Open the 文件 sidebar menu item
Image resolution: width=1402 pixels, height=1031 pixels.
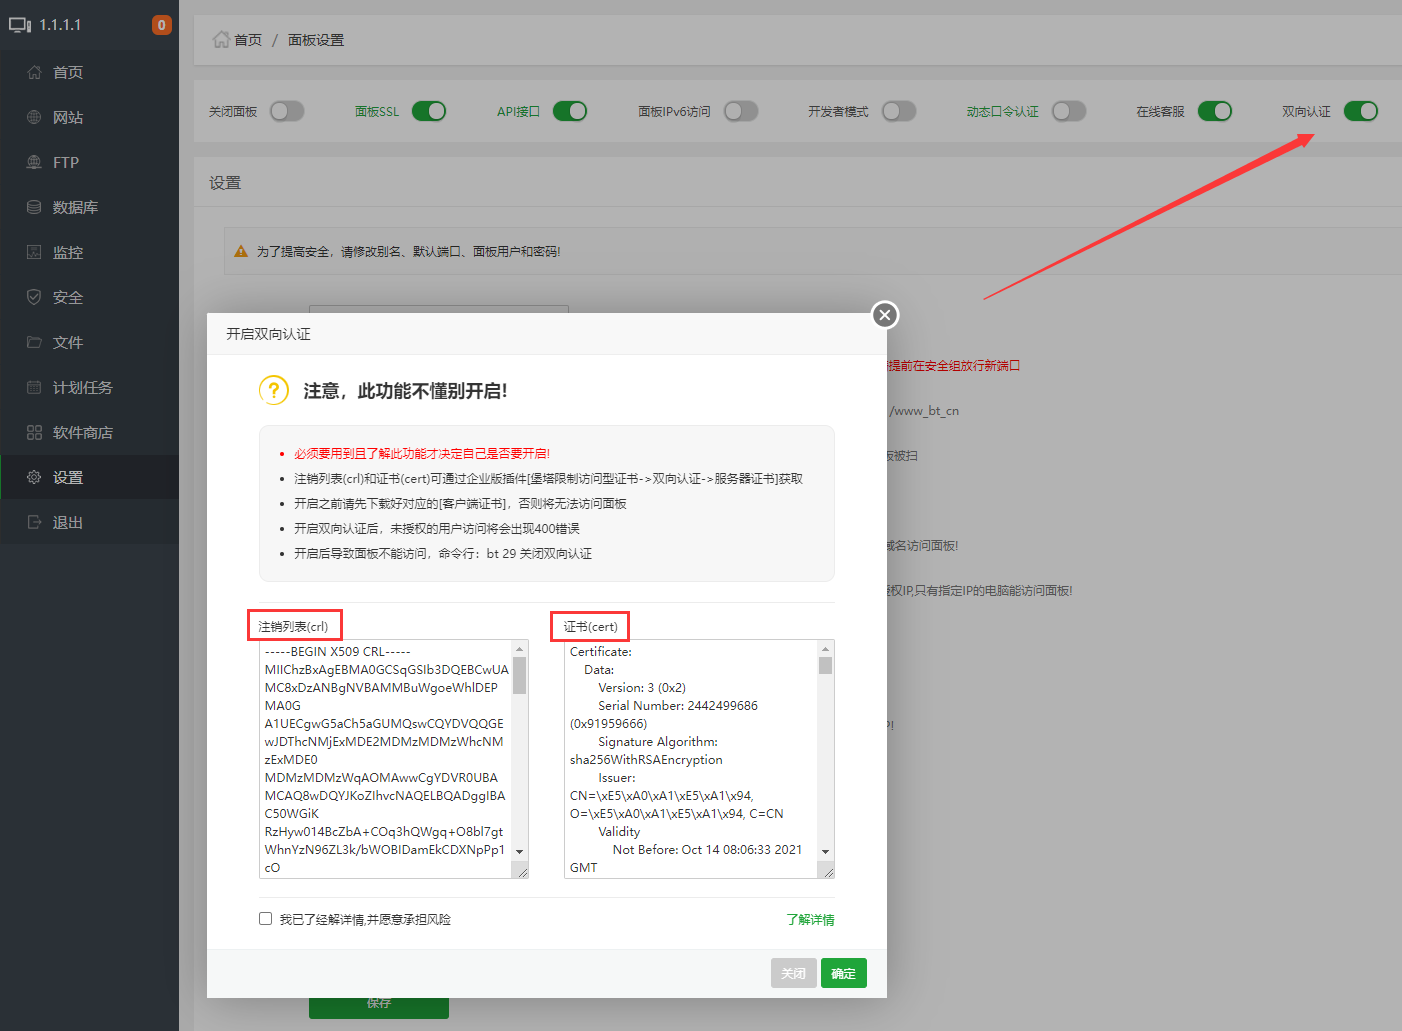coord(90,342)
